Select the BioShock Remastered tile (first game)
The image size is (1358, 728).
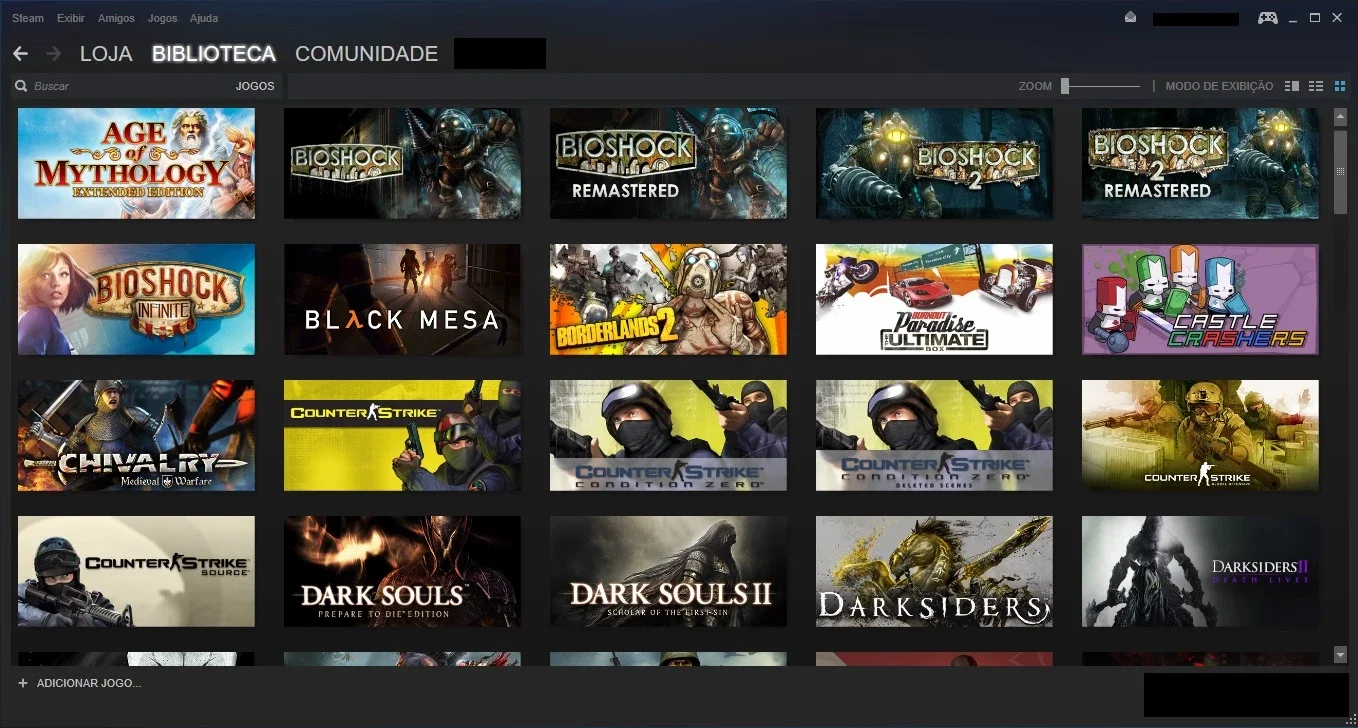click(668, 163)
